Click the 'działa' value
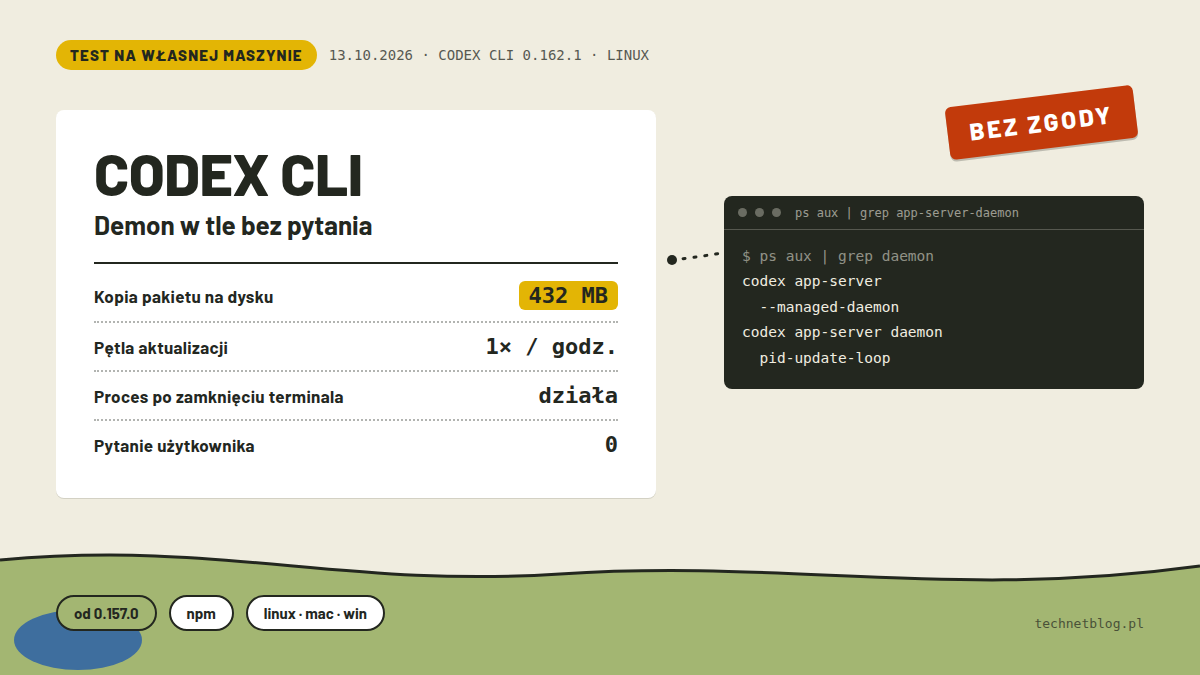This screenshot has height=675, width=1200. pyautogui.click(x=578, y=395)
